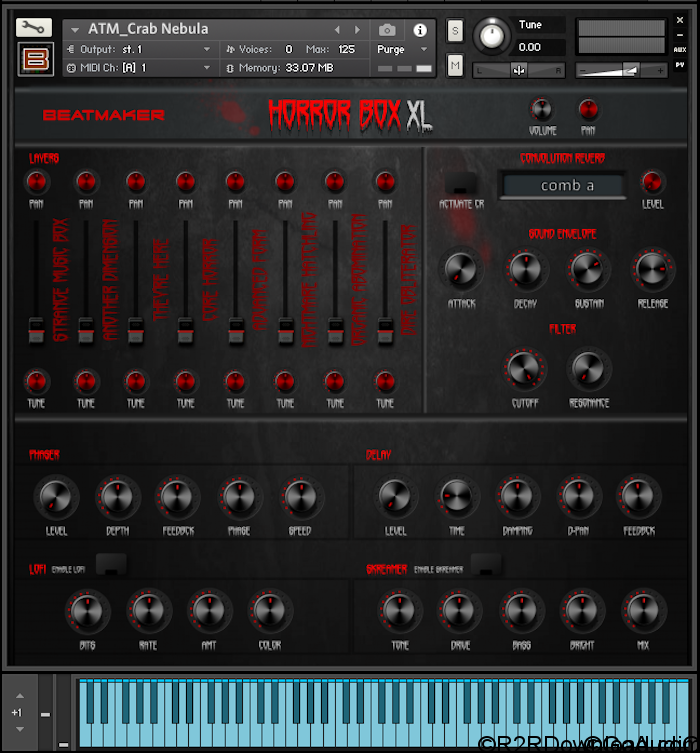This screenshot has height=753, width=700.
Task: Open instrument edit mode with wrench icon
Action: tap(34, 27)
